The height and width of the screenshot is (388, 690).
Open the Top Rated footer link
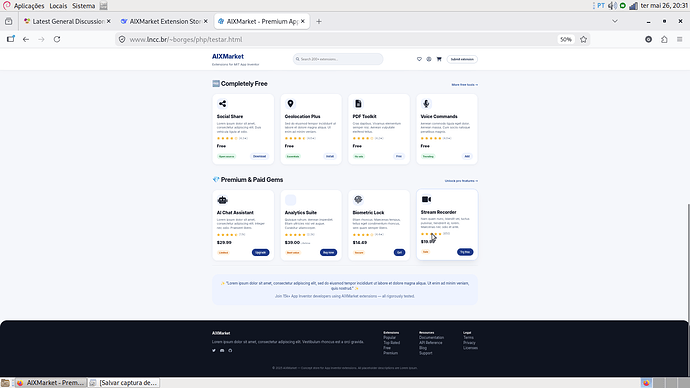tap(392, 343)
